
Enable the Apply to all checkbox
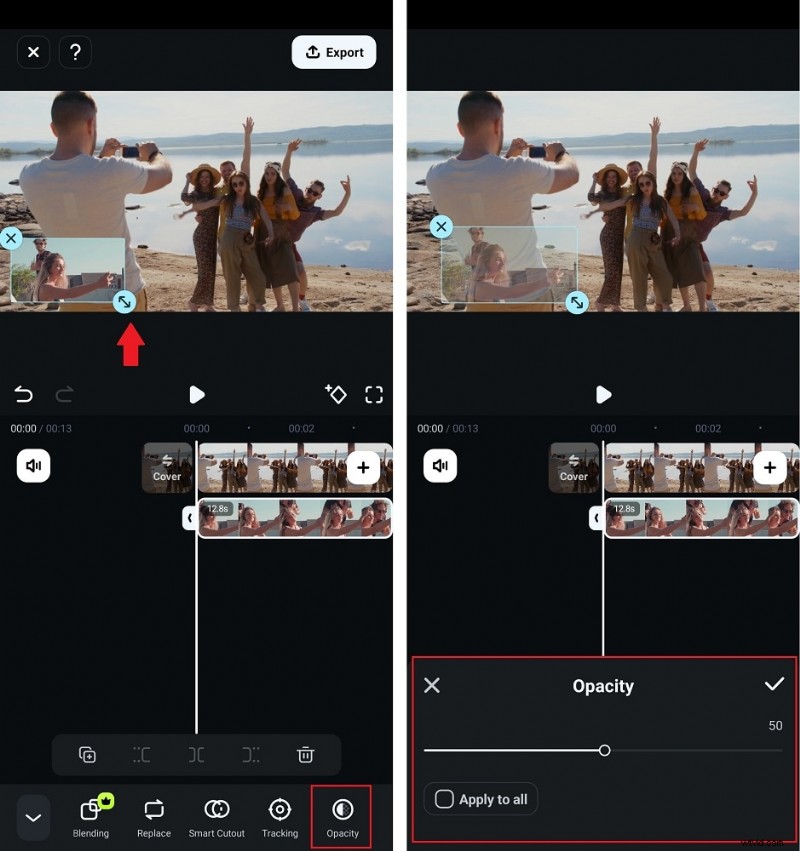[x=444, y=799]
